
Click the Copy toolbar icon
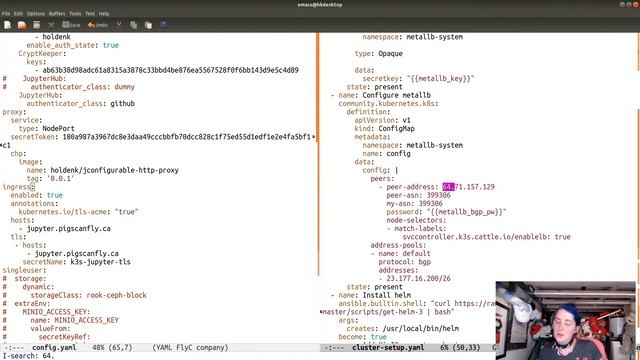[133, 25]
